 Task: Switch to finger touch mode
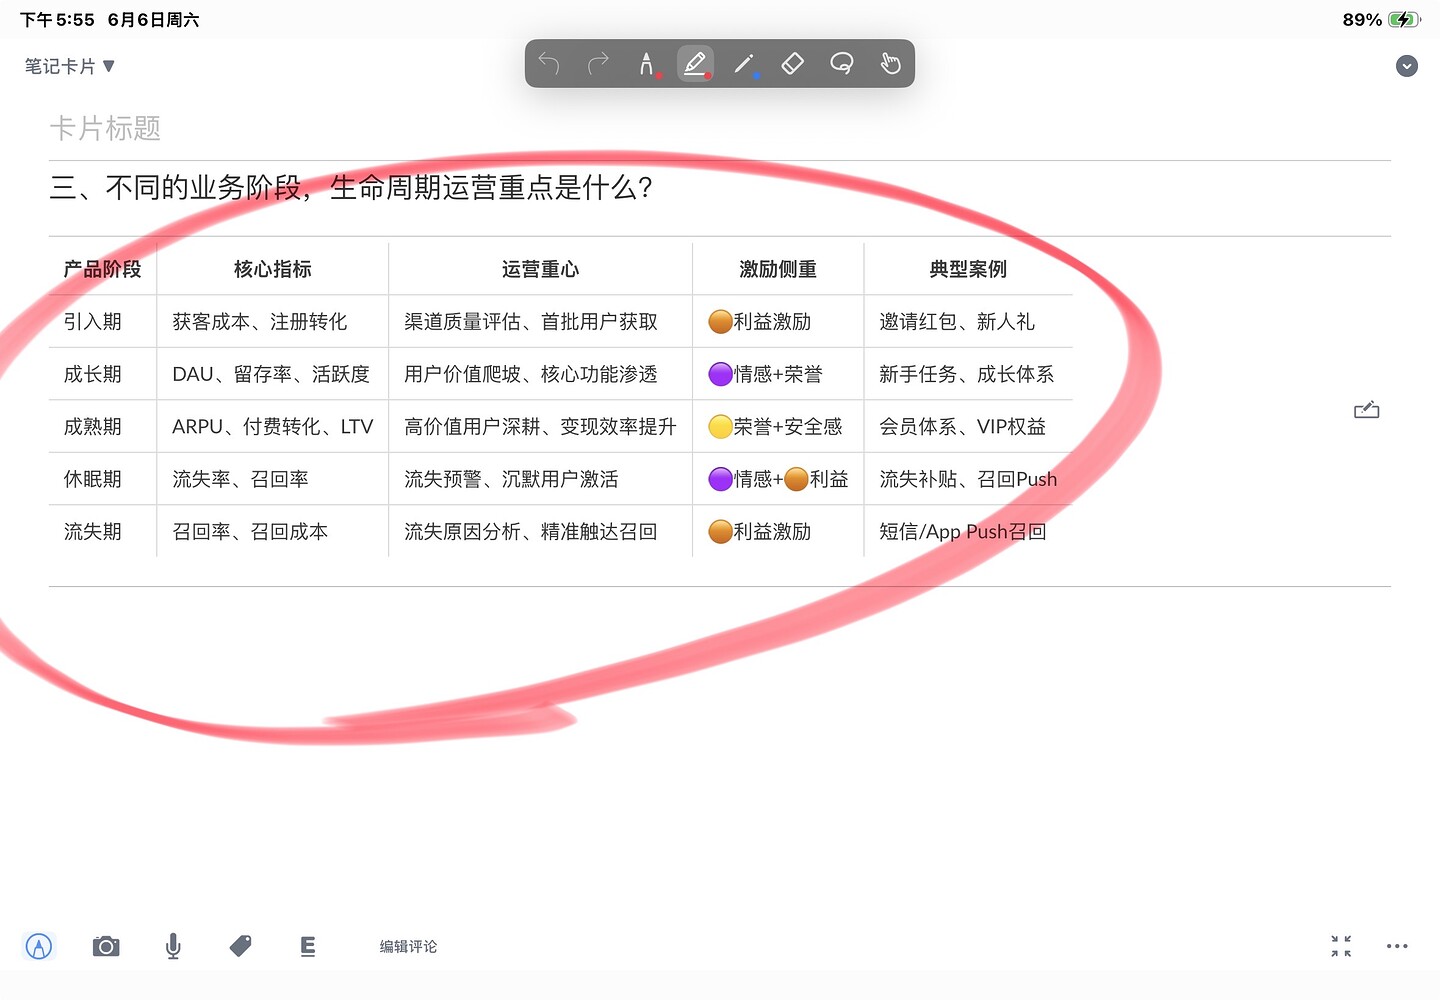click(x=890, y=64)
